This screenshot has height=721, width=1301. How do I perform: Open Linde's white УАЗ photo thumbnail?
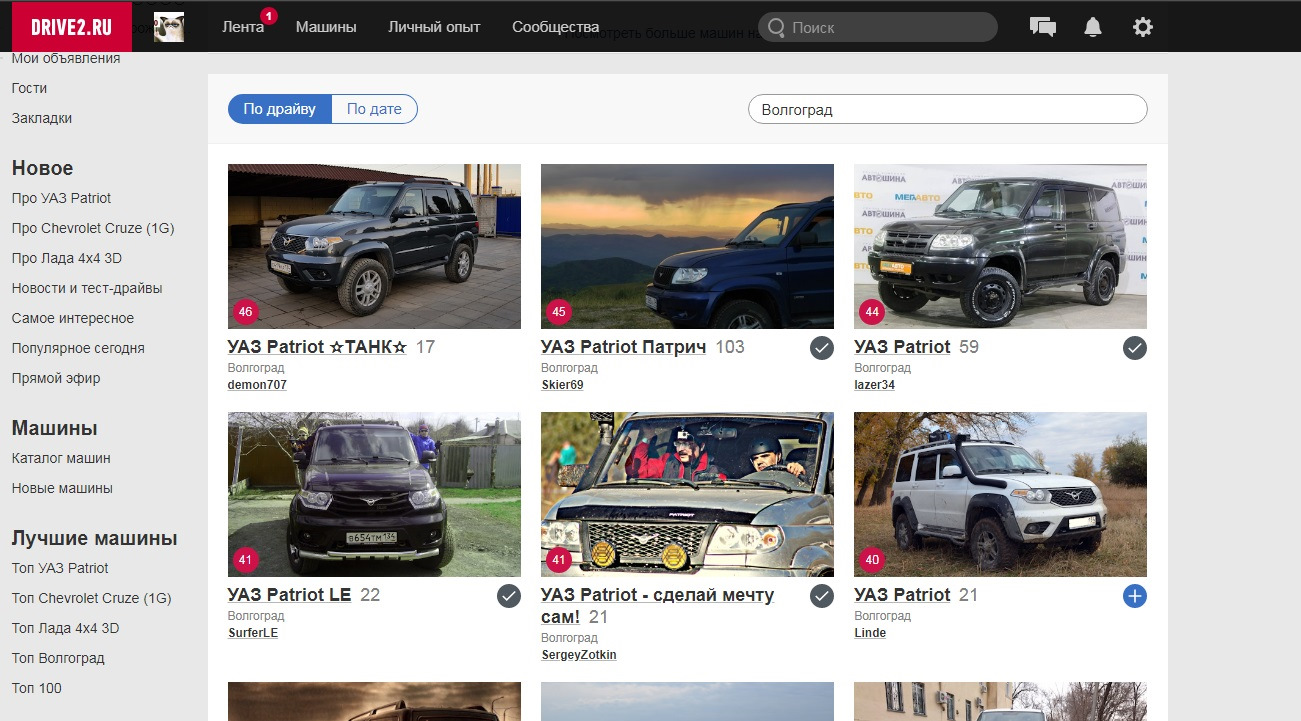click(x=1000, y=494)
